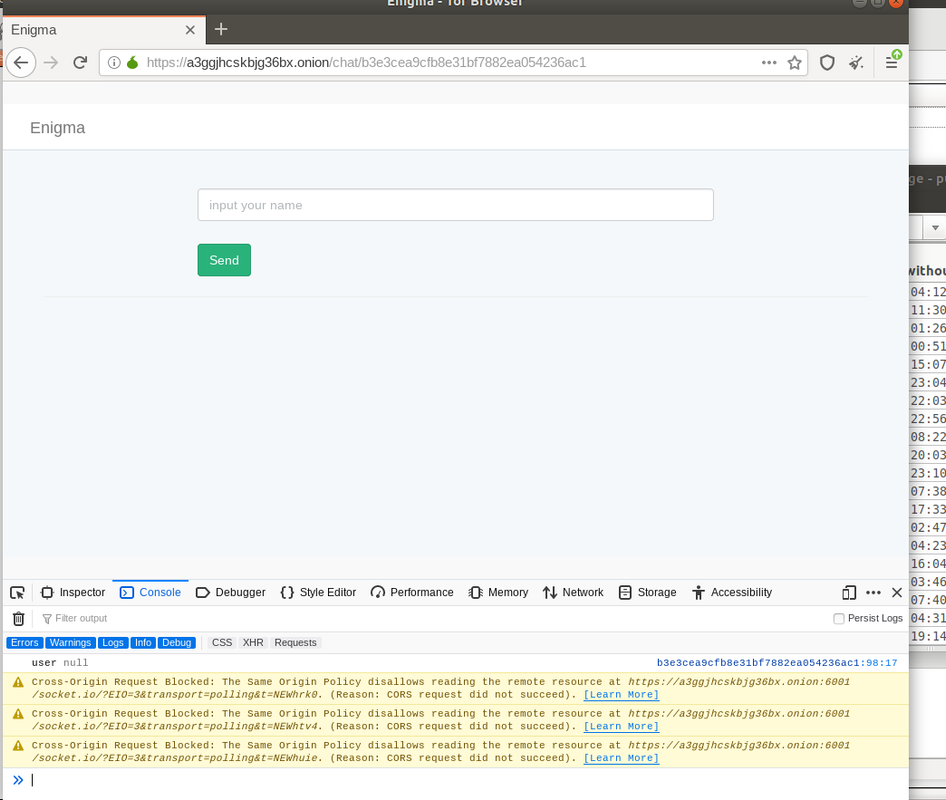Viewport: 946px width, 800px height.
Task: Open the onion circuit display icon
Action: [x=133, y=63]
